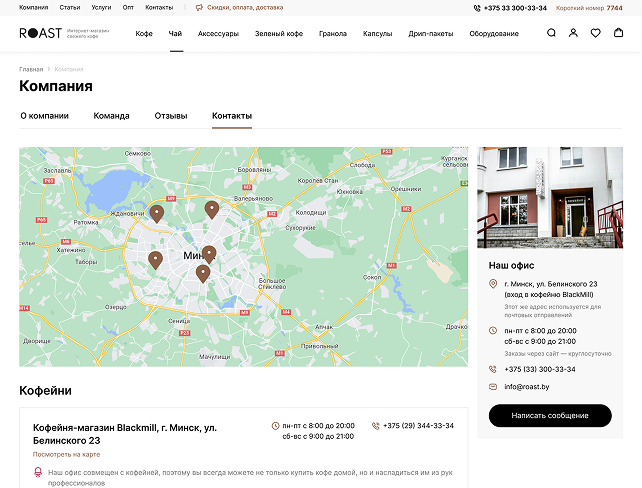
Task: Click the office building photo
Action: click(x=549, y=198)
